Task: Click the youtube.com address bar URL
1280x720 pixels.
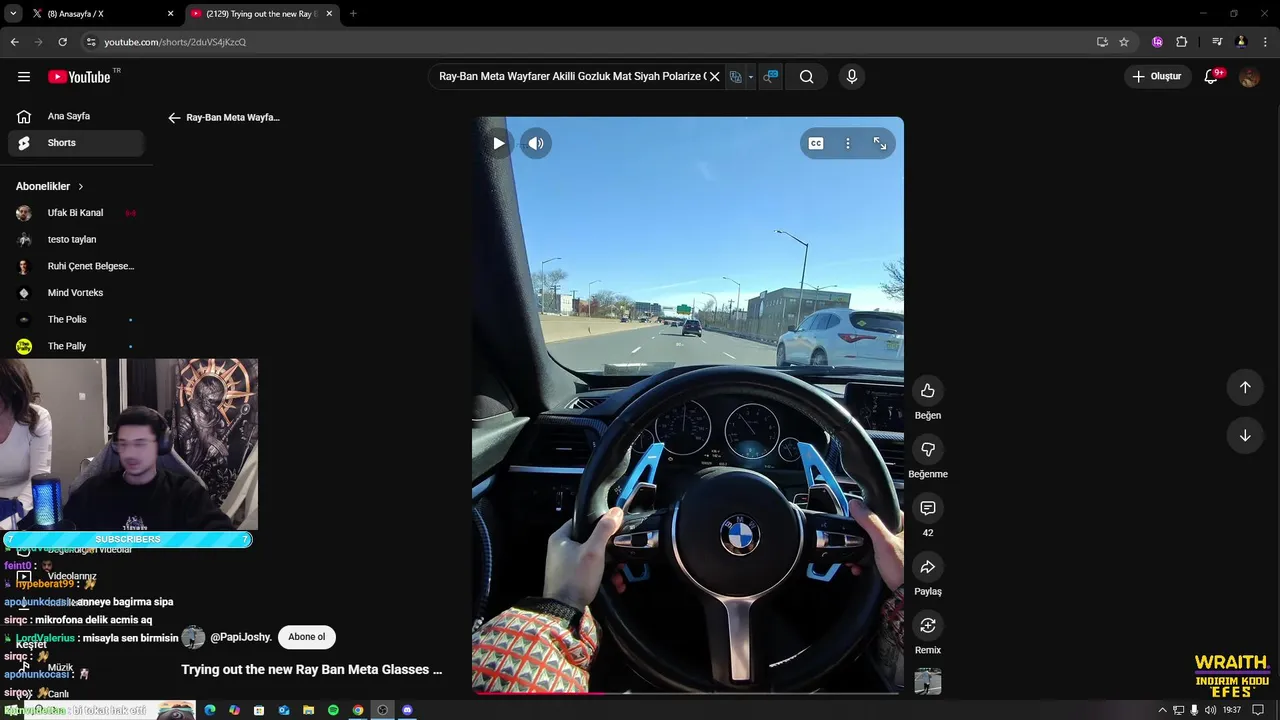Action: (175, 42)
